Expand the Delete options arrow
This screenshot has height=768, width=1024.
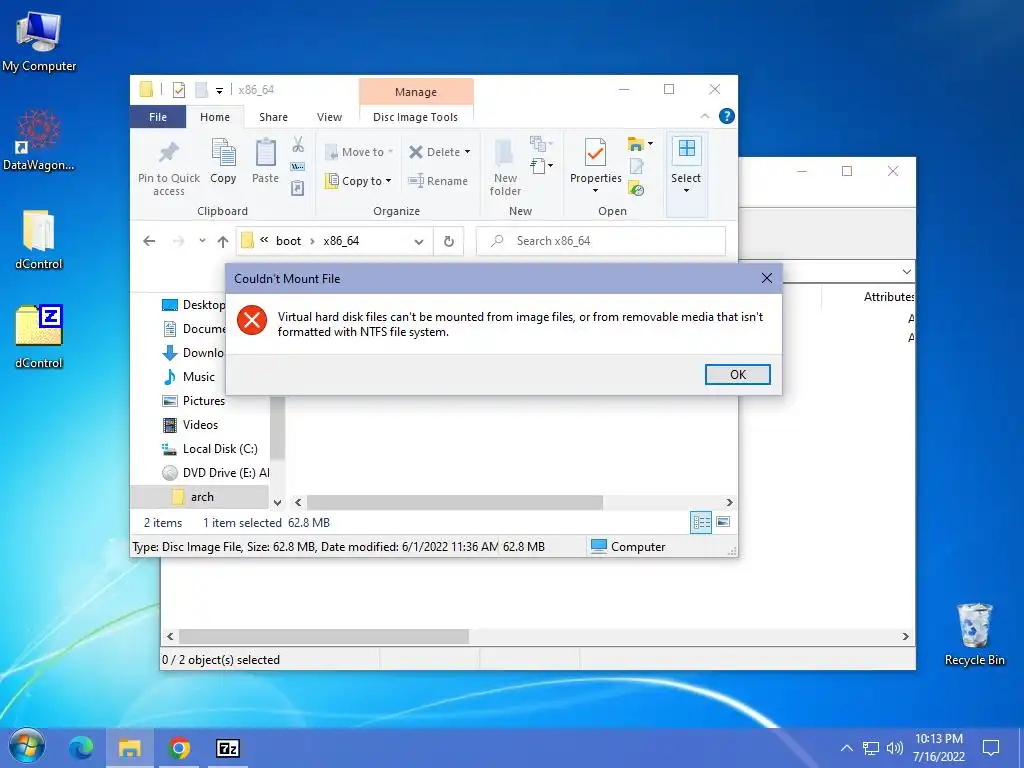point(468,152)
